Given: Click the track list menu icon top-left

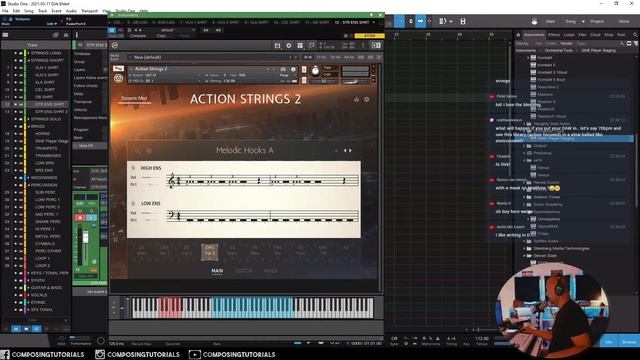Looking at the screenshot, I should point(5,35).
